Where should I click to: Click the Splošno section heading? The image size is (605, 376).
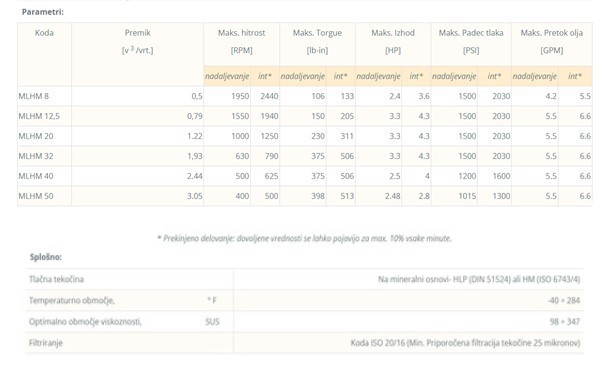[x=46, y=257]
